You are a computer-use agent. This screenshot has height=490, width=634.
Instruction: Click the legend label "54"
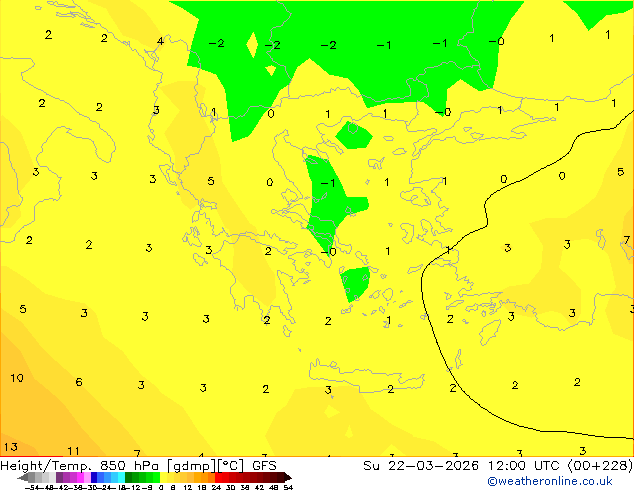pos(288,487)
